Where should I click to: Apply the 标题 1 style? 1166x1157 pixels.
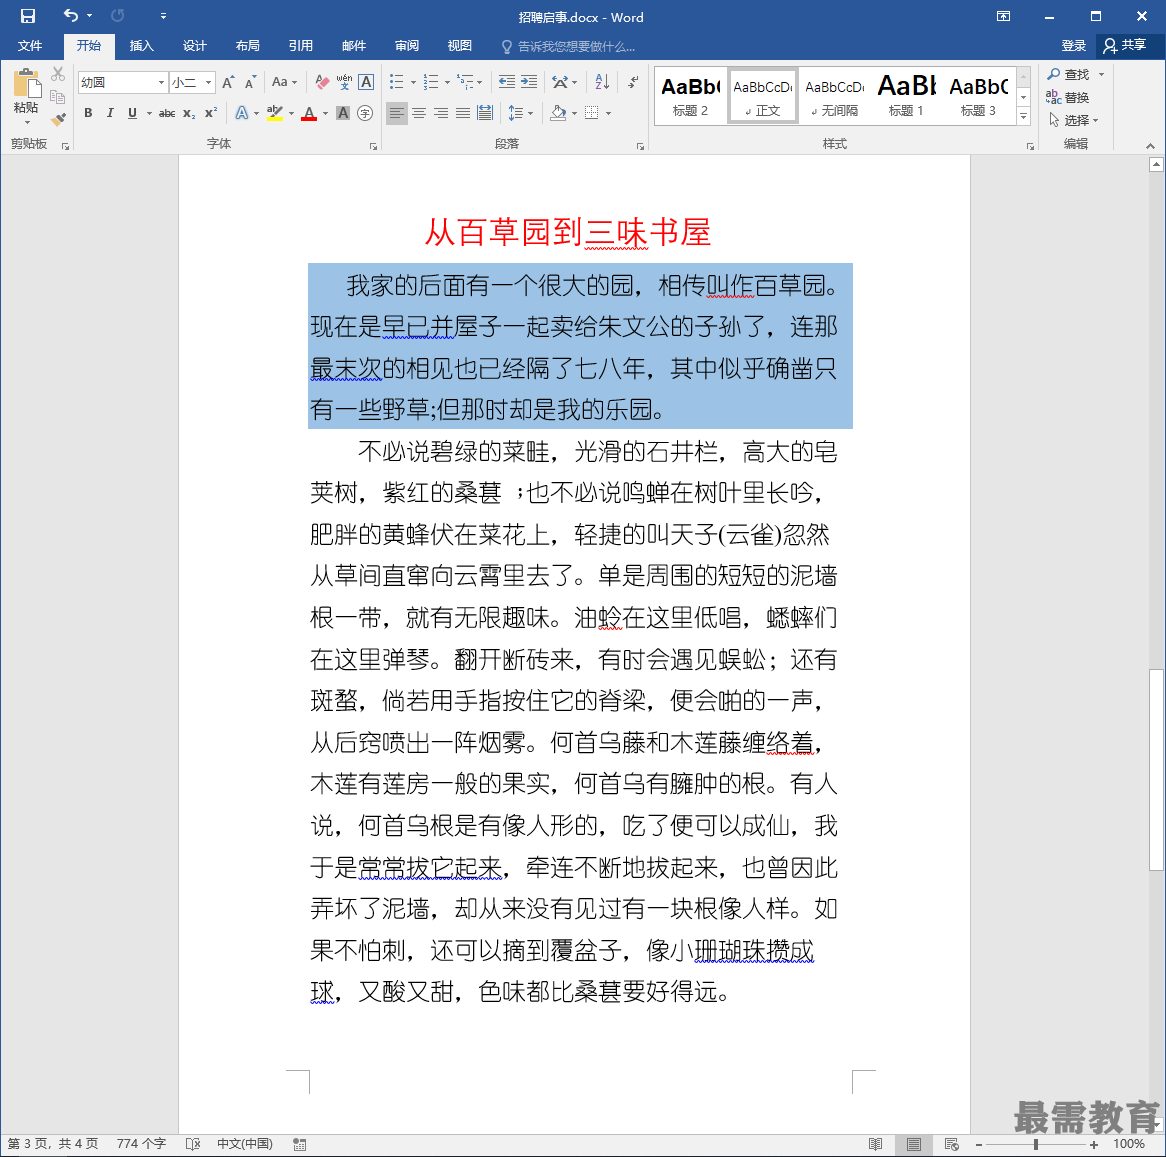(906, 97)
